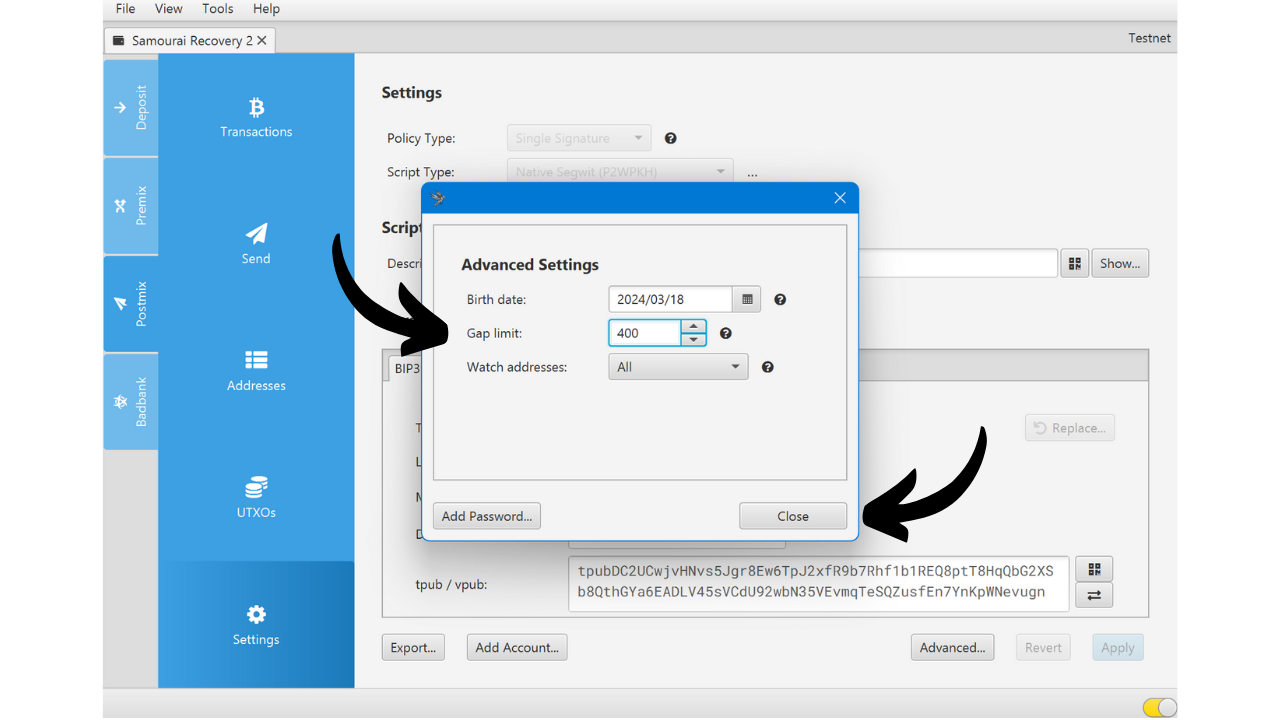The image size is (1280, 720).
Task: Click Close in Advanced Settings dialog
Action: click(x=793, y=516)
